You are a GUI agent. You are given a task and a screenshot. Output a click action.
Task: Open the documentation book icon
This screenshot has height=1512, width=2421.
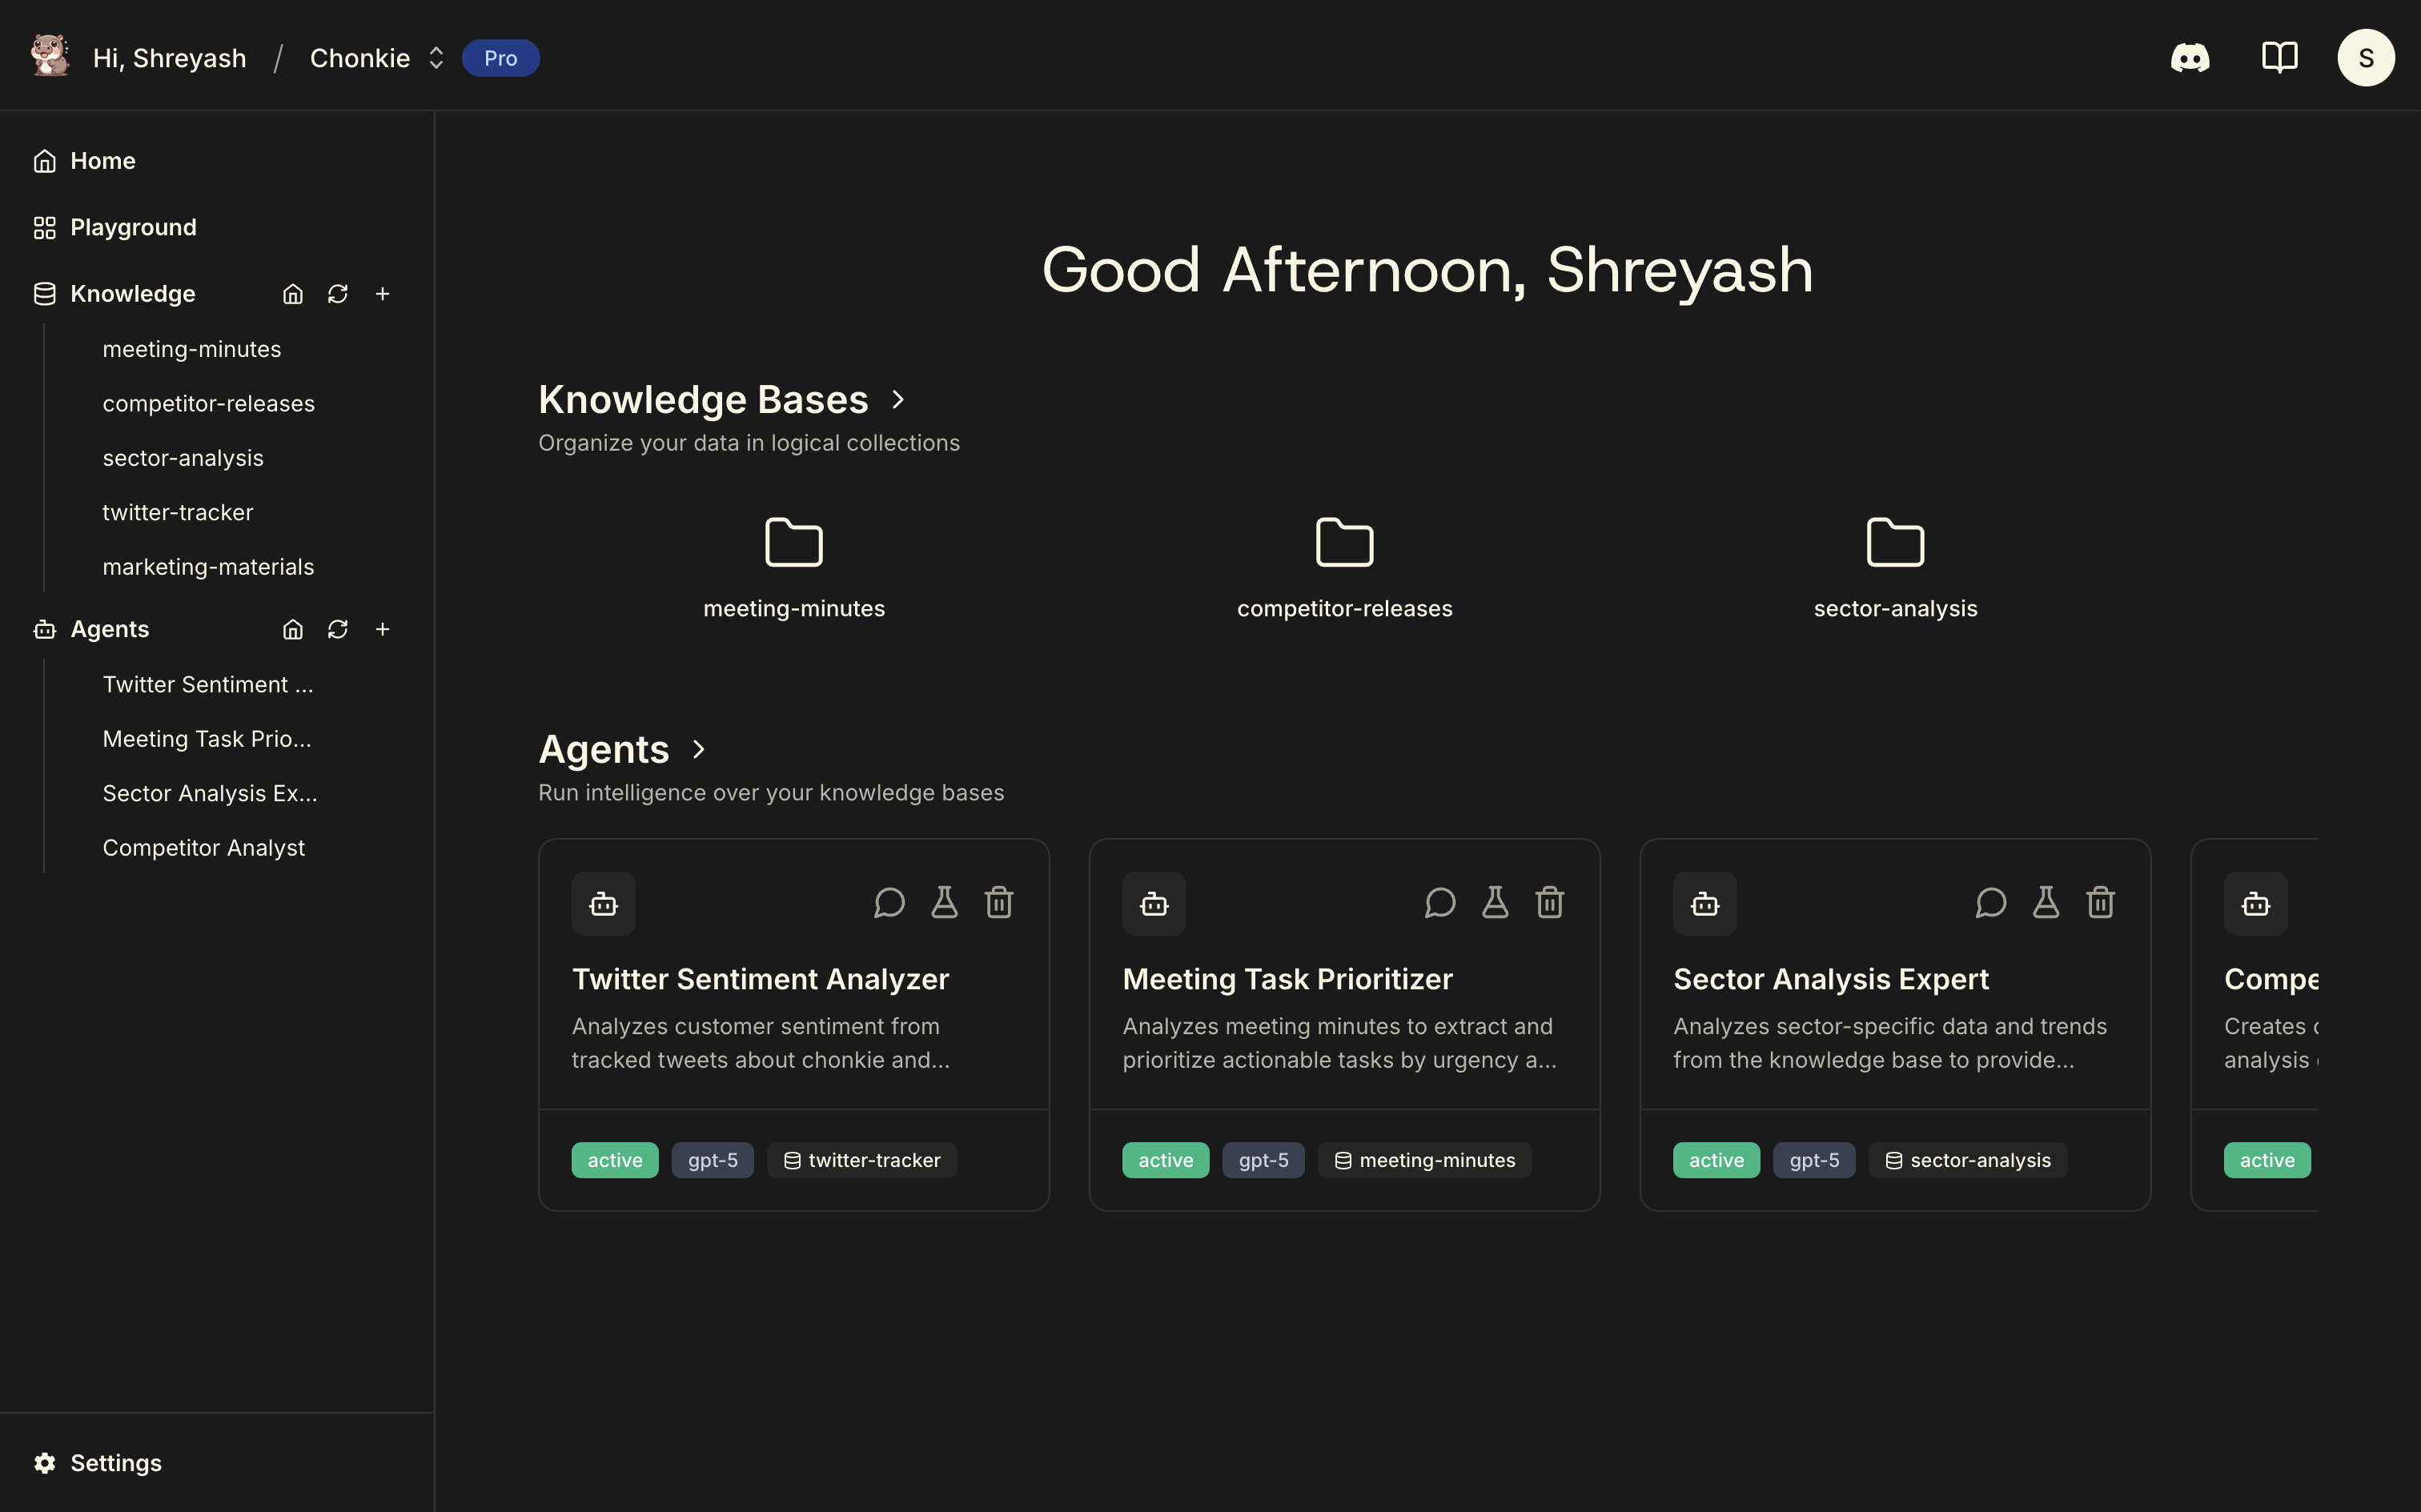(x=2279, y=57)
